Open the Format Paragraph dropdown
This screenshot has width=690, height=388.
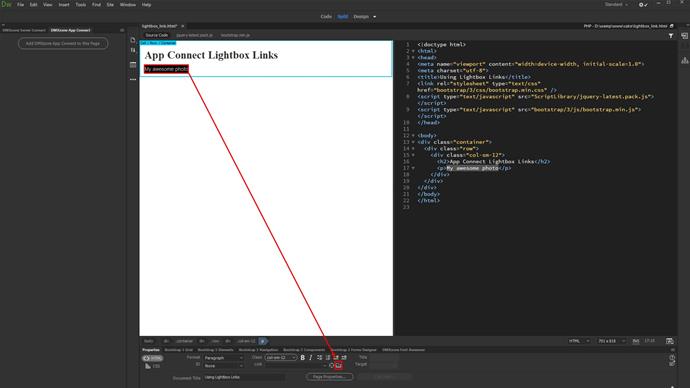click(223, 358)
